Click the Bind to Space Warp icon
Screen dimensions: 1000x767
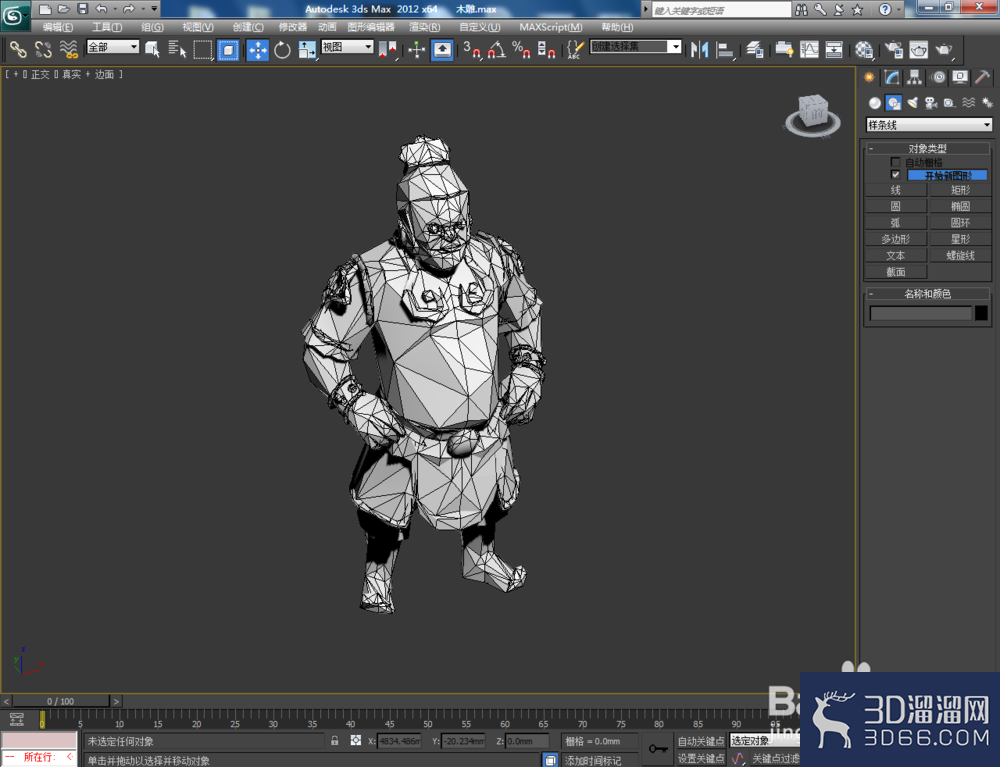tap(68, 49)
